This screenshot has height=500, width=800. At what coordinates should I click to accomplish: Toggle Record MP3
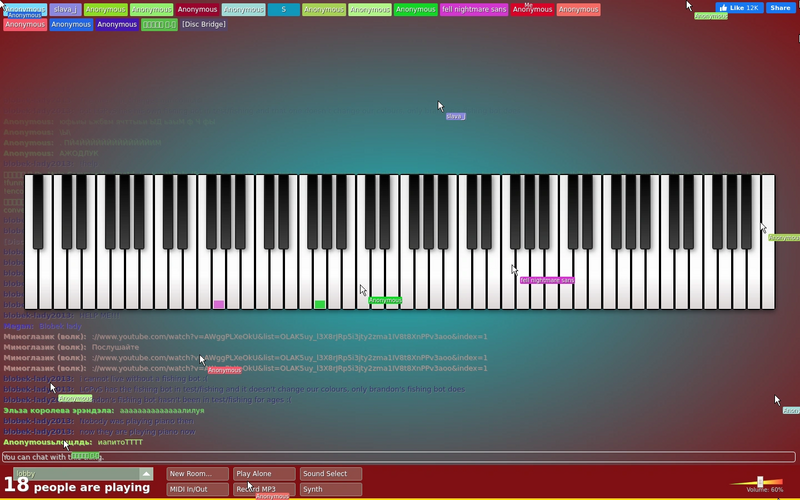point(264,489)
